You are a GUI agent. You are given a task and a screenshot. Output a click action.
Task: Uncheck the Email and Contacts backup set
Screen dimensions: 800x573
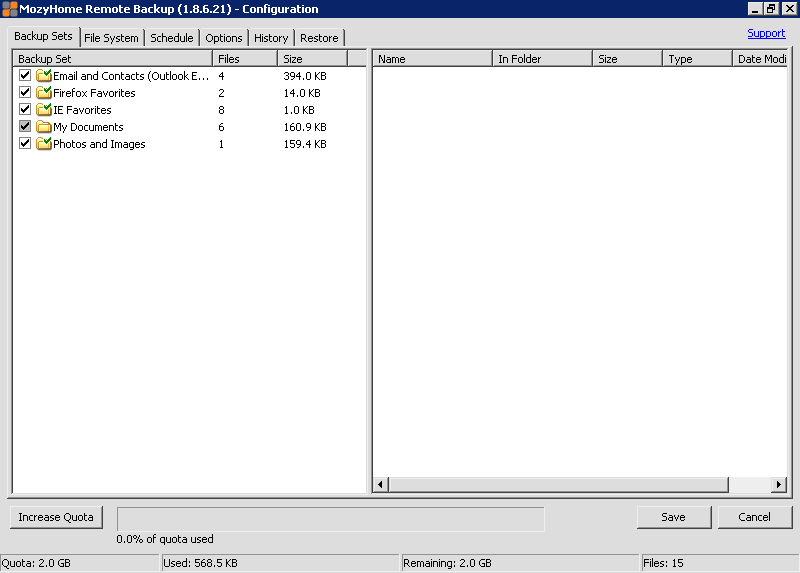pyautogui.click(x=24, y=75)
